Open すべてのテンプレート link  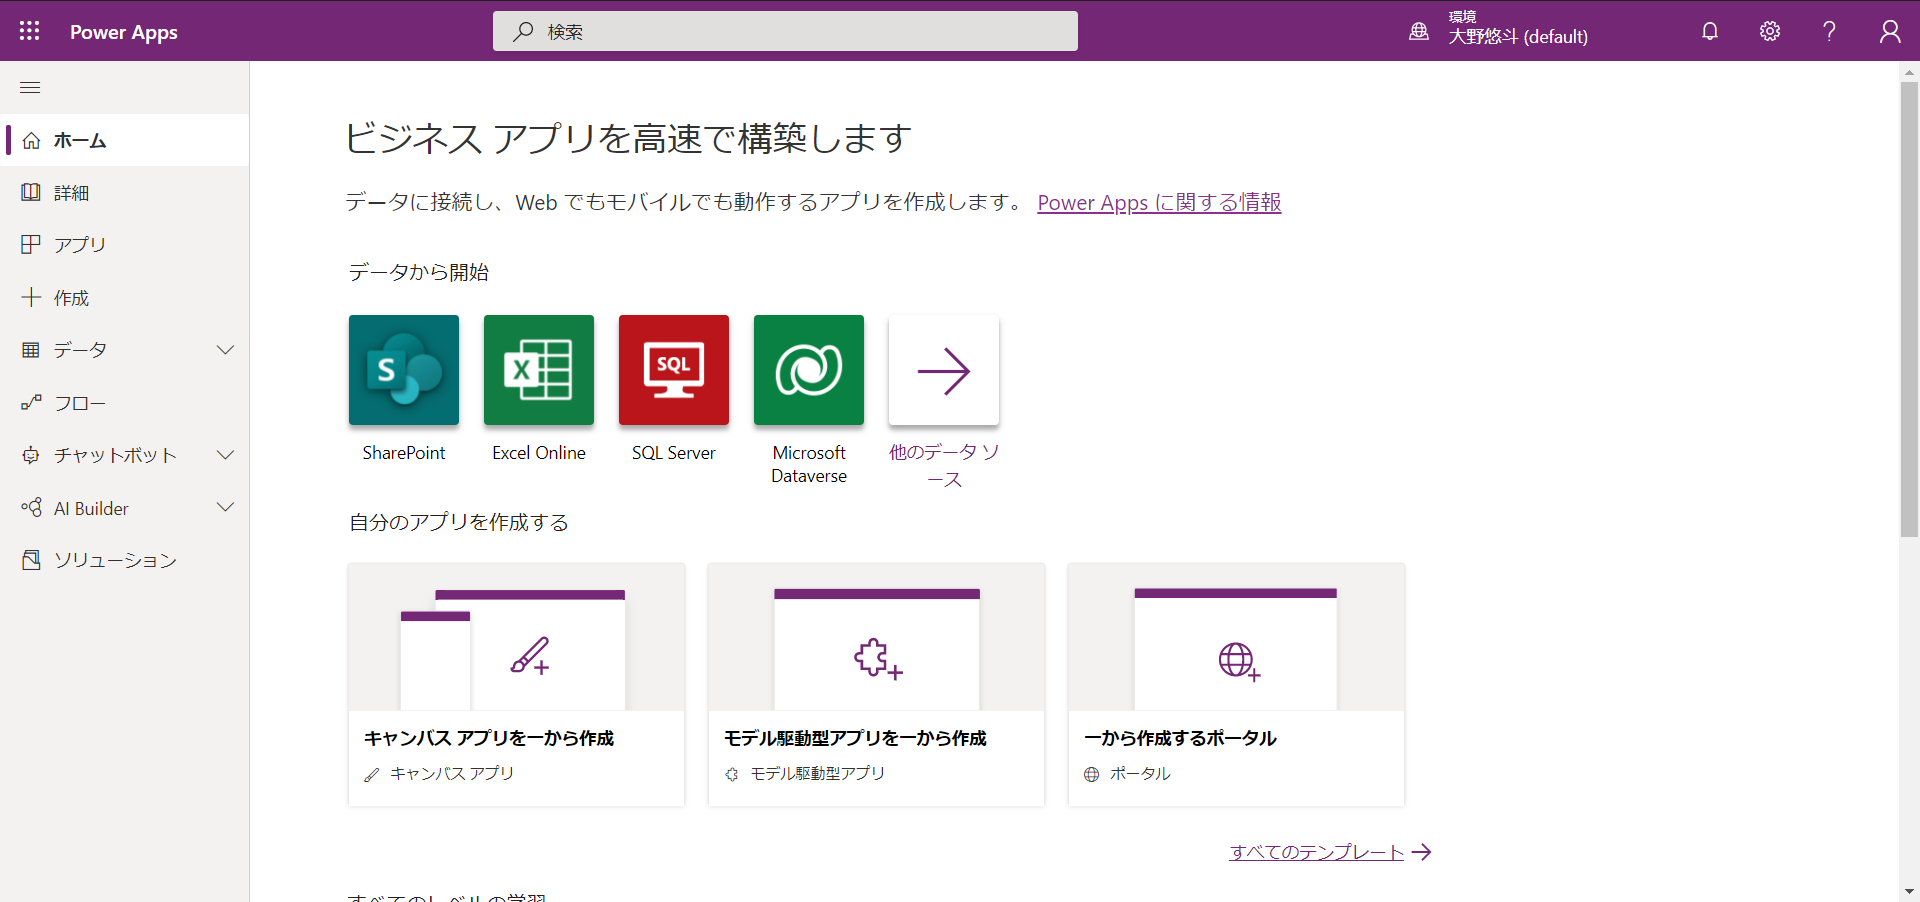coord(1317,852)
